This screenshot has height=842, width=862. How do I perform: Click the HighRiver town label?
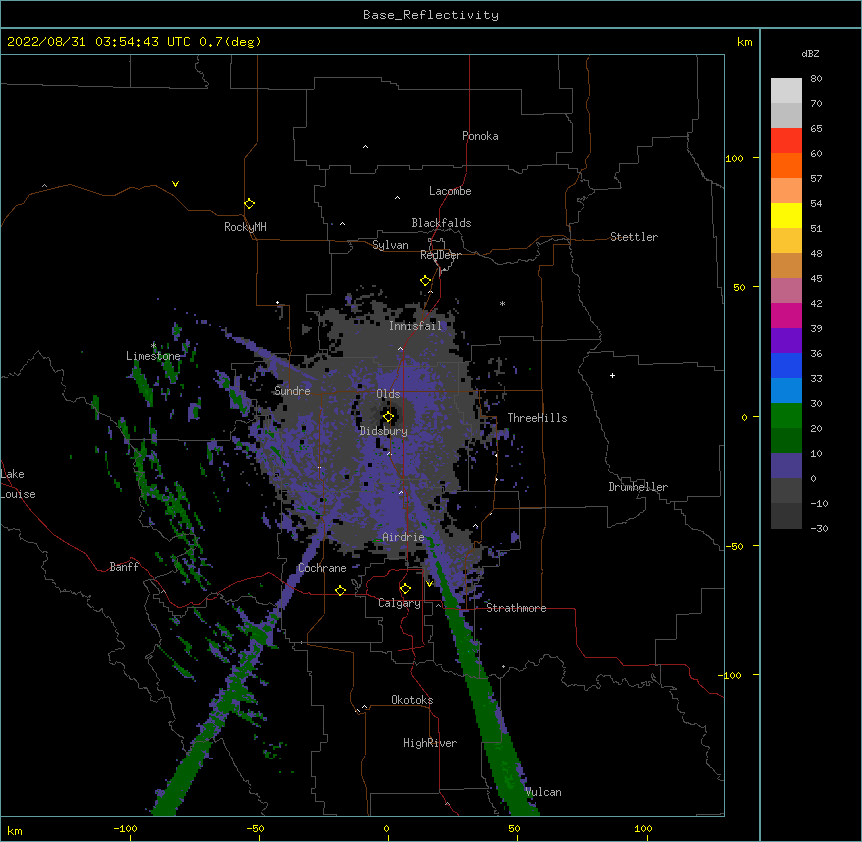(x=430, y=743)
